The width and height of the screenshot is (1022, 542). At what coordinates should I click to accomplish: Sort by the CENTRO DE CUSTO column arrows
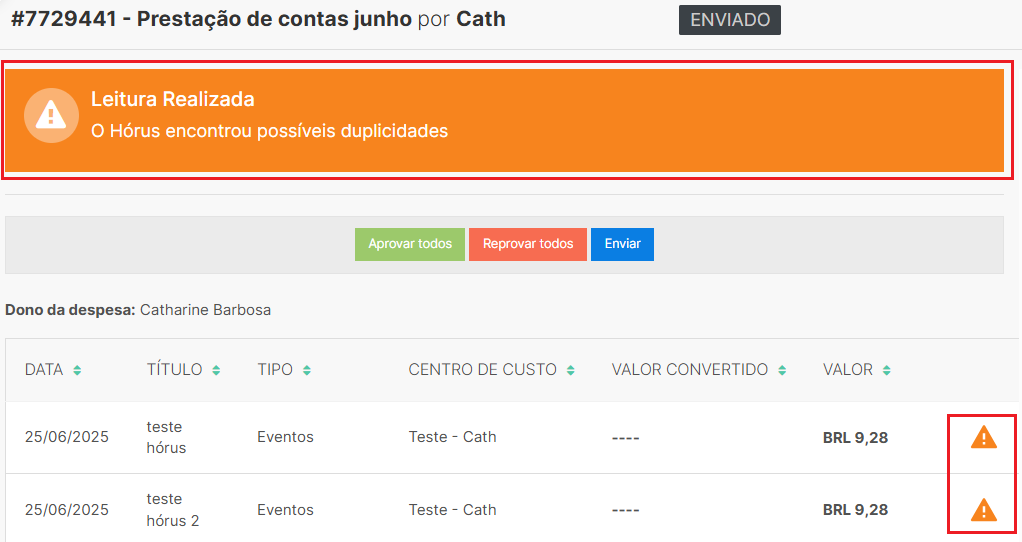570,370
